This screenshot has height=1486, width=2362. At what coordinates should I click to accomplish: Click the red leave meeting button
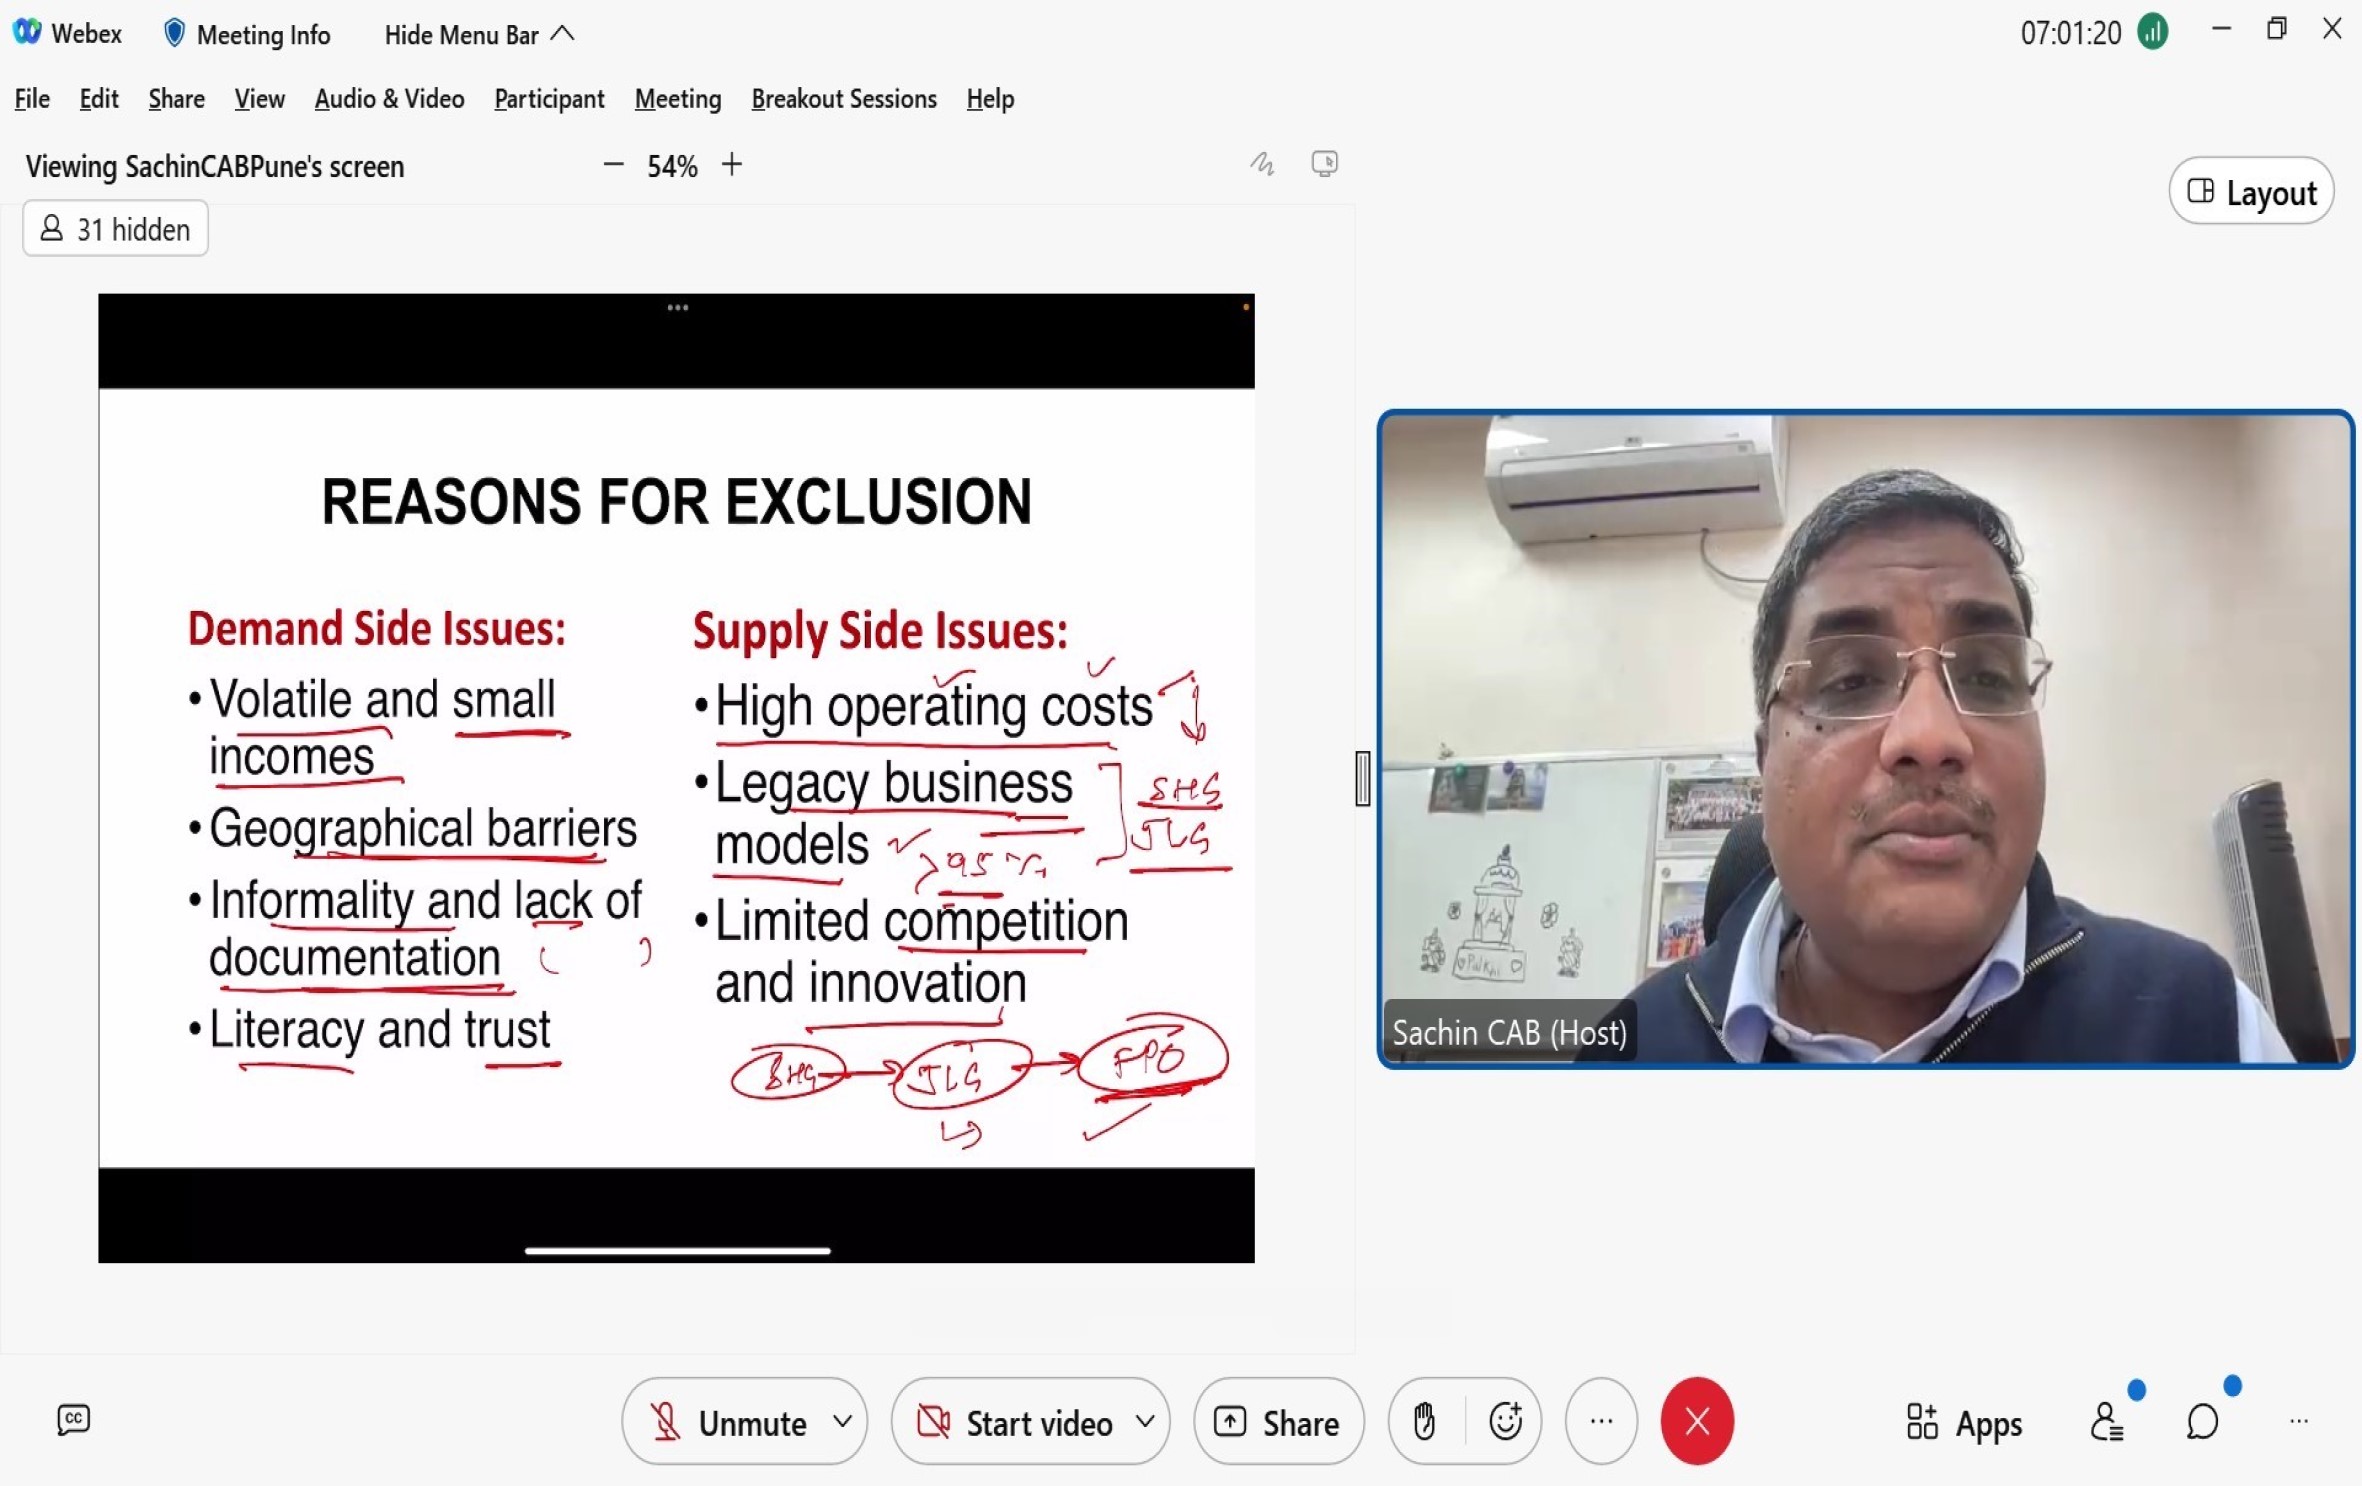(1696, 1421)
